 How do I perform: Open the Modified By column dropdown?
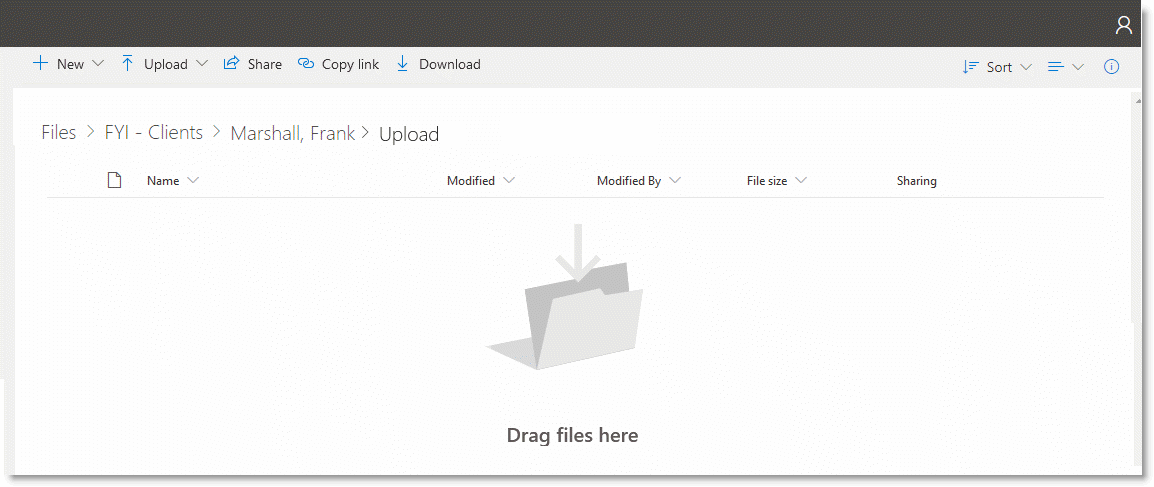[675, 180]
